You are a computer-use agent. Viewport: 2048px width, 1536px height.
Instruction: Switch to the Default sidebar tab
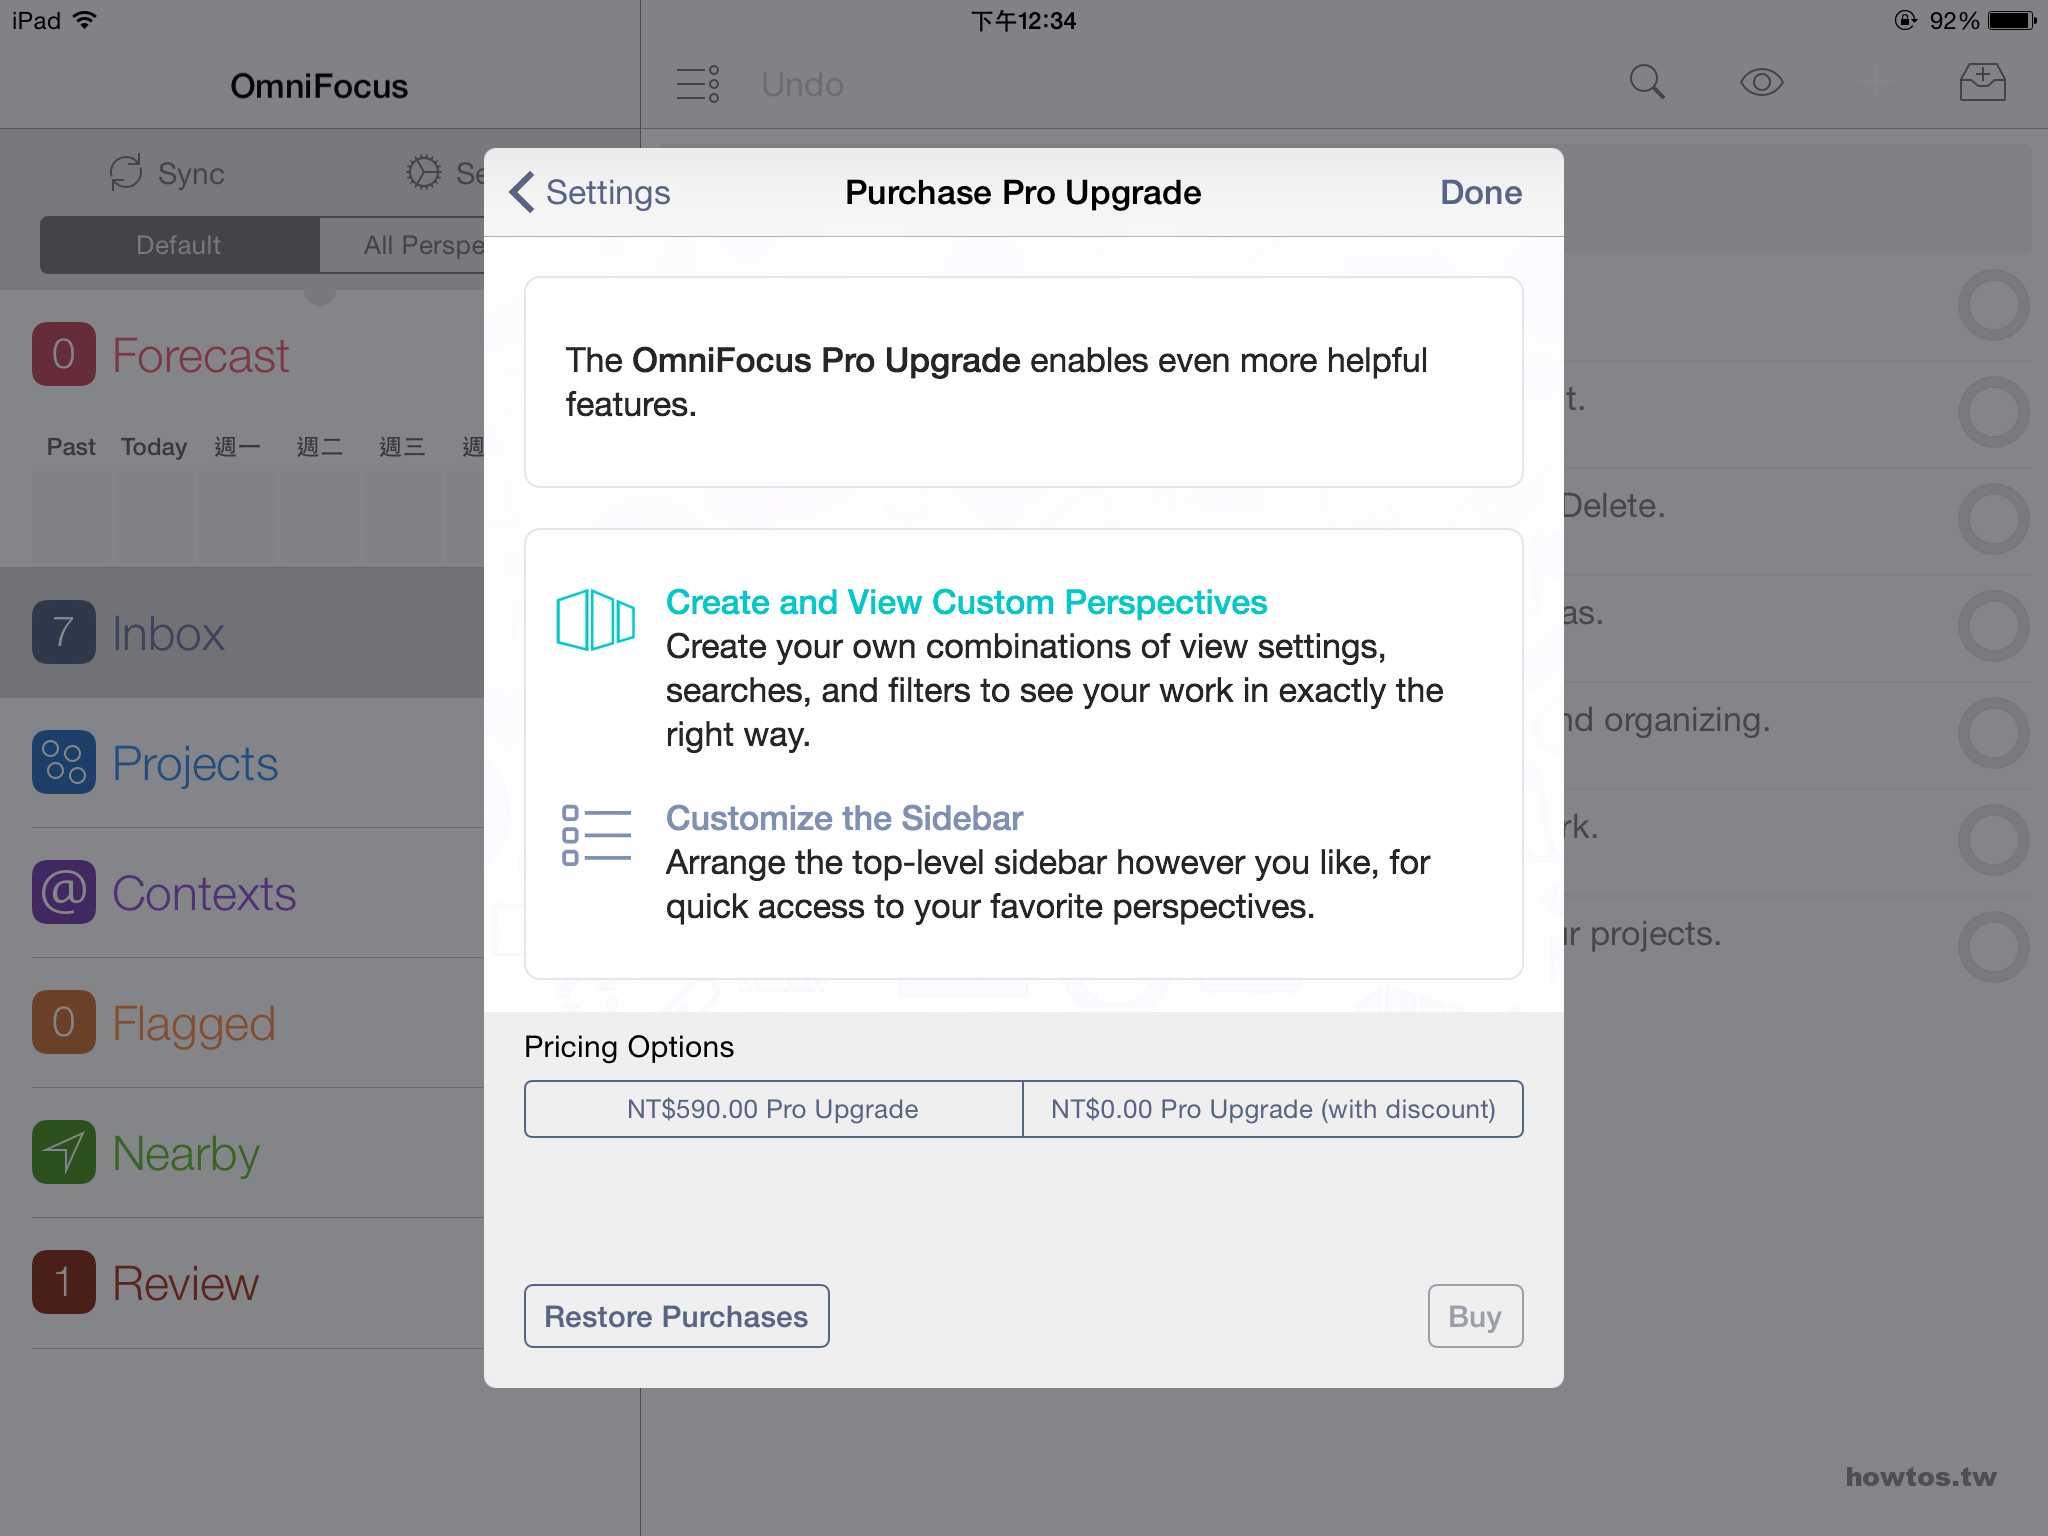(x=179, y=245)
